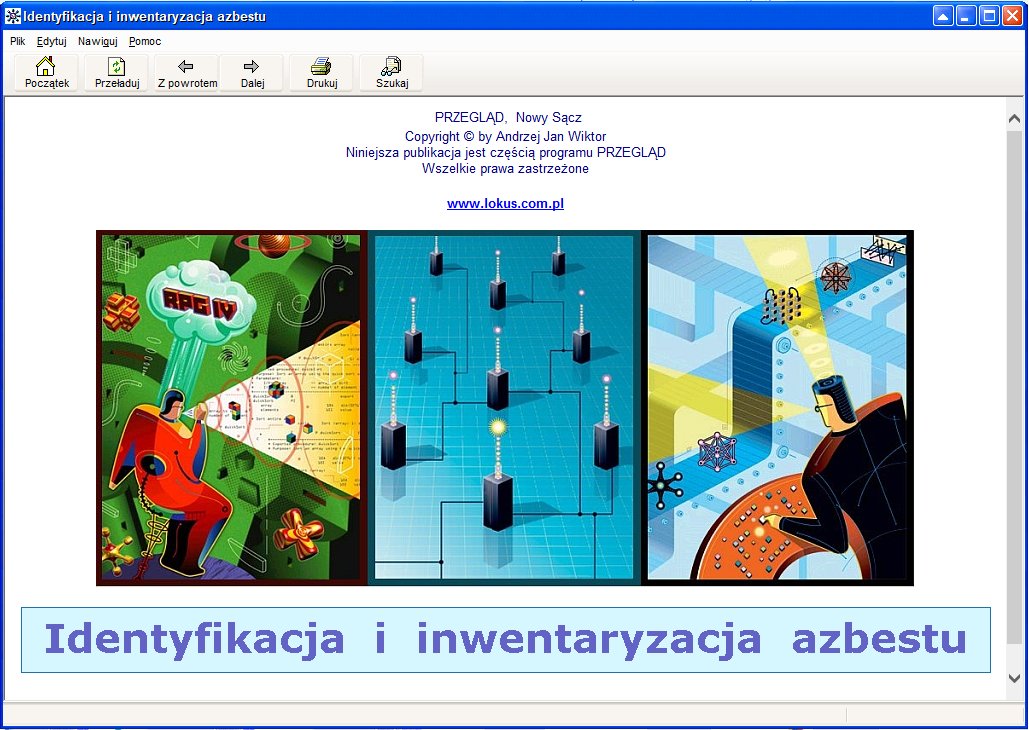This screenshot has width=1029, height=730.
Task: Open the Pomoc help menu
Action: pyautogui.click(x=145, y=42)
